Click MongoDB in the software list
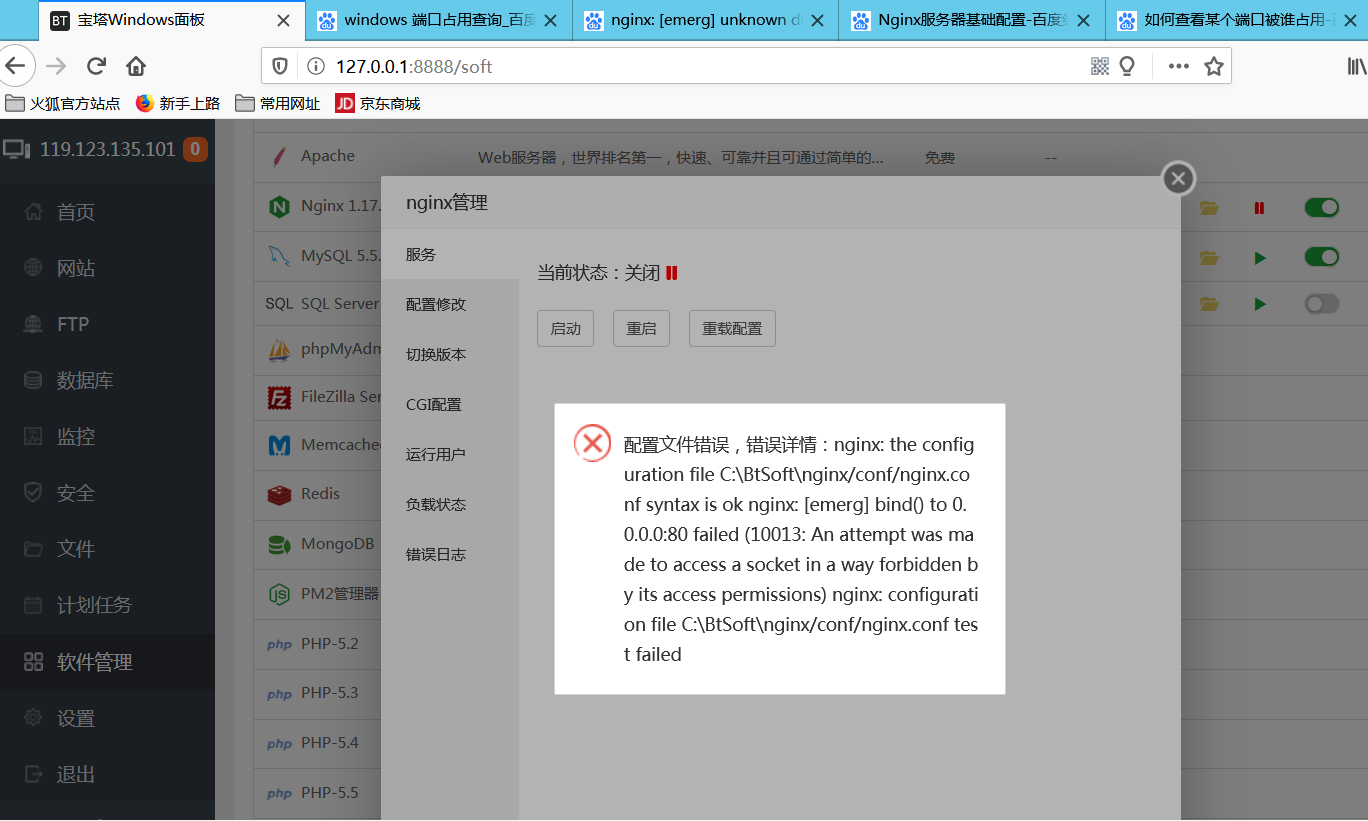This screenshot has width=1368, height=821. (x=338, y=544)
